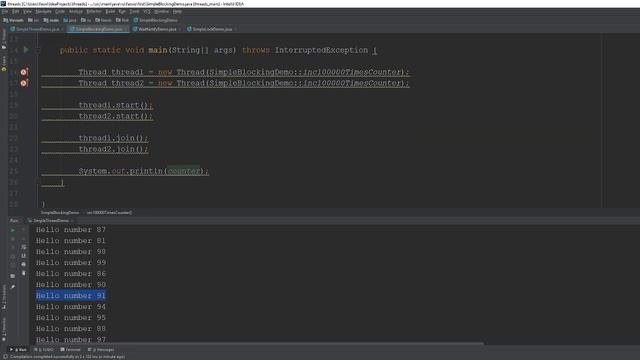Open the Refactor menu
This screenshot has height=360, width=640.
pos(93,11)
